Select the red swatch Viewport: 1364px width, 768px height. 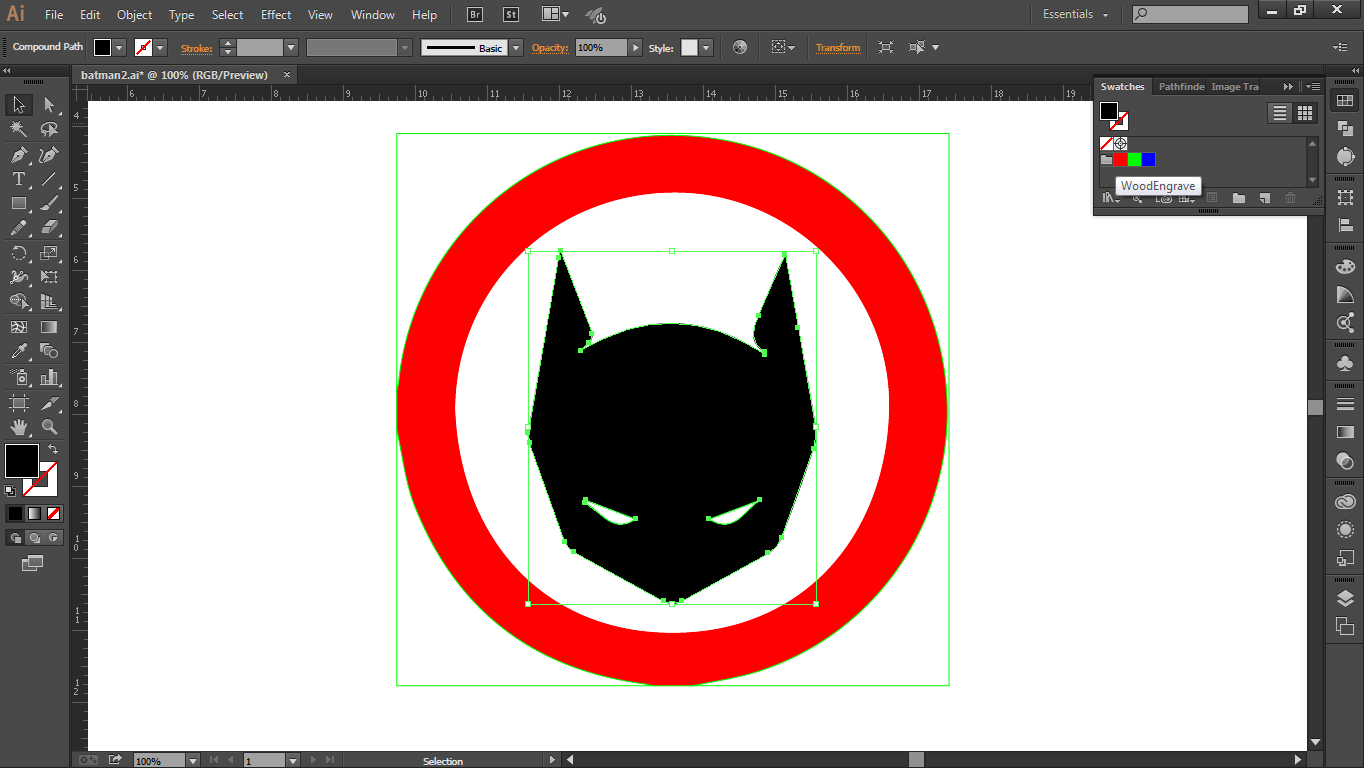[x=1120, y=160]
